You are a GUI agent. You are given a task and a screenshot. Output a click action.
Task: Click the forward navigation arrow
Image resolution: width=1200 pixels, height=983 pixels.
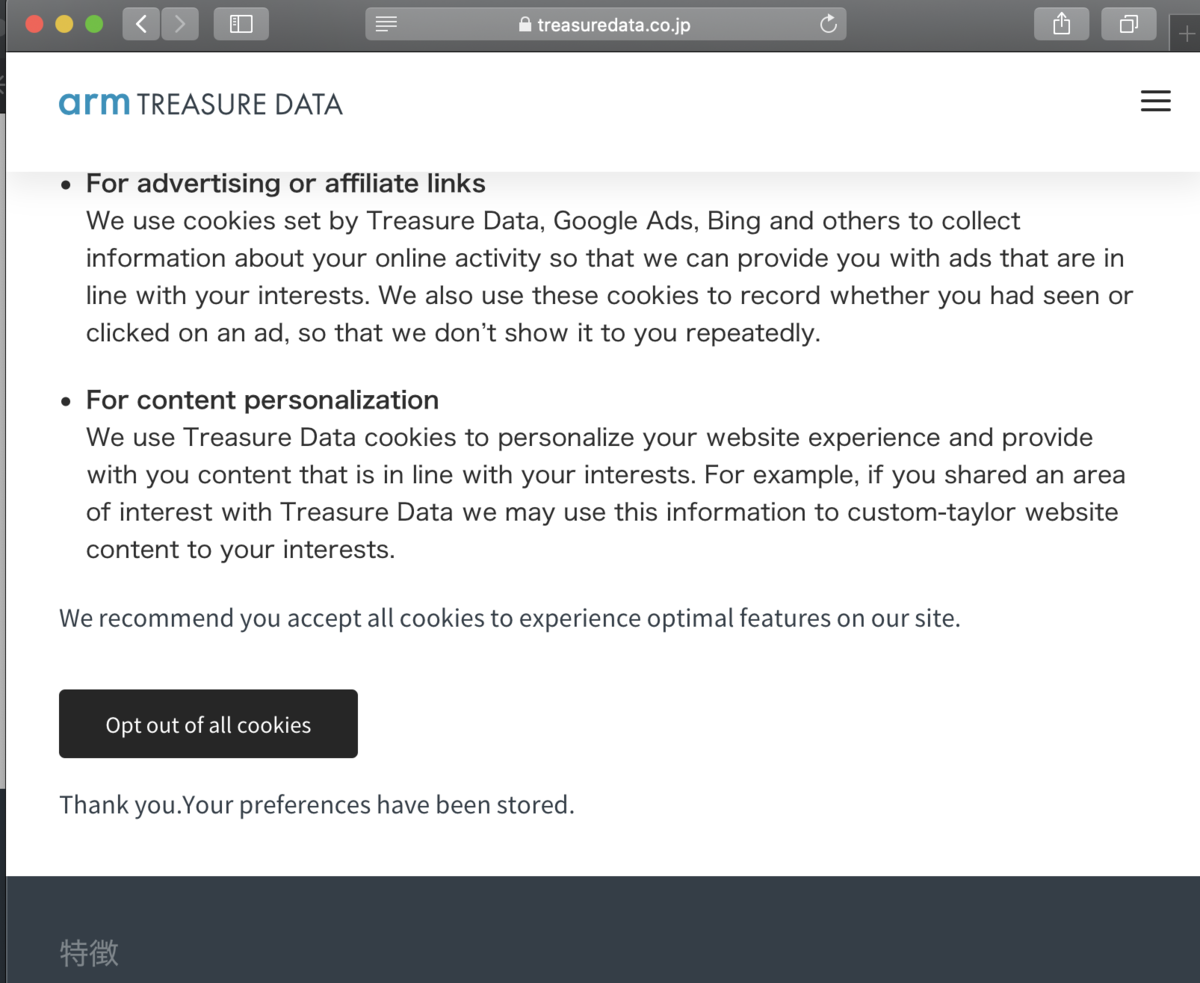(x=179, y=24)
